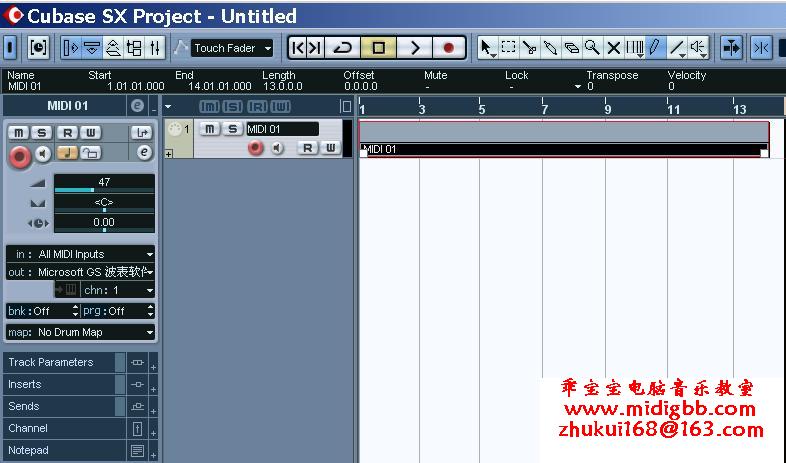The image size is (786, 463).
Task: Select the Zoom magnifier tool
Action: (593, 48)
